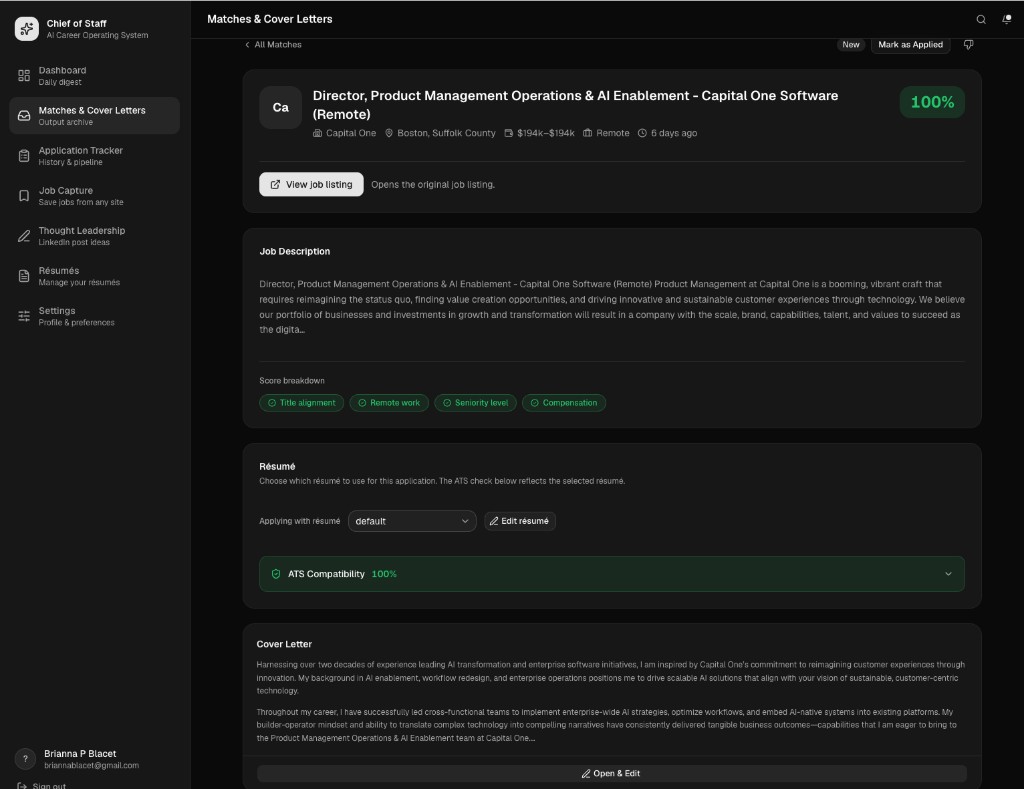Click the Seniority level score chip

point(475,403)
